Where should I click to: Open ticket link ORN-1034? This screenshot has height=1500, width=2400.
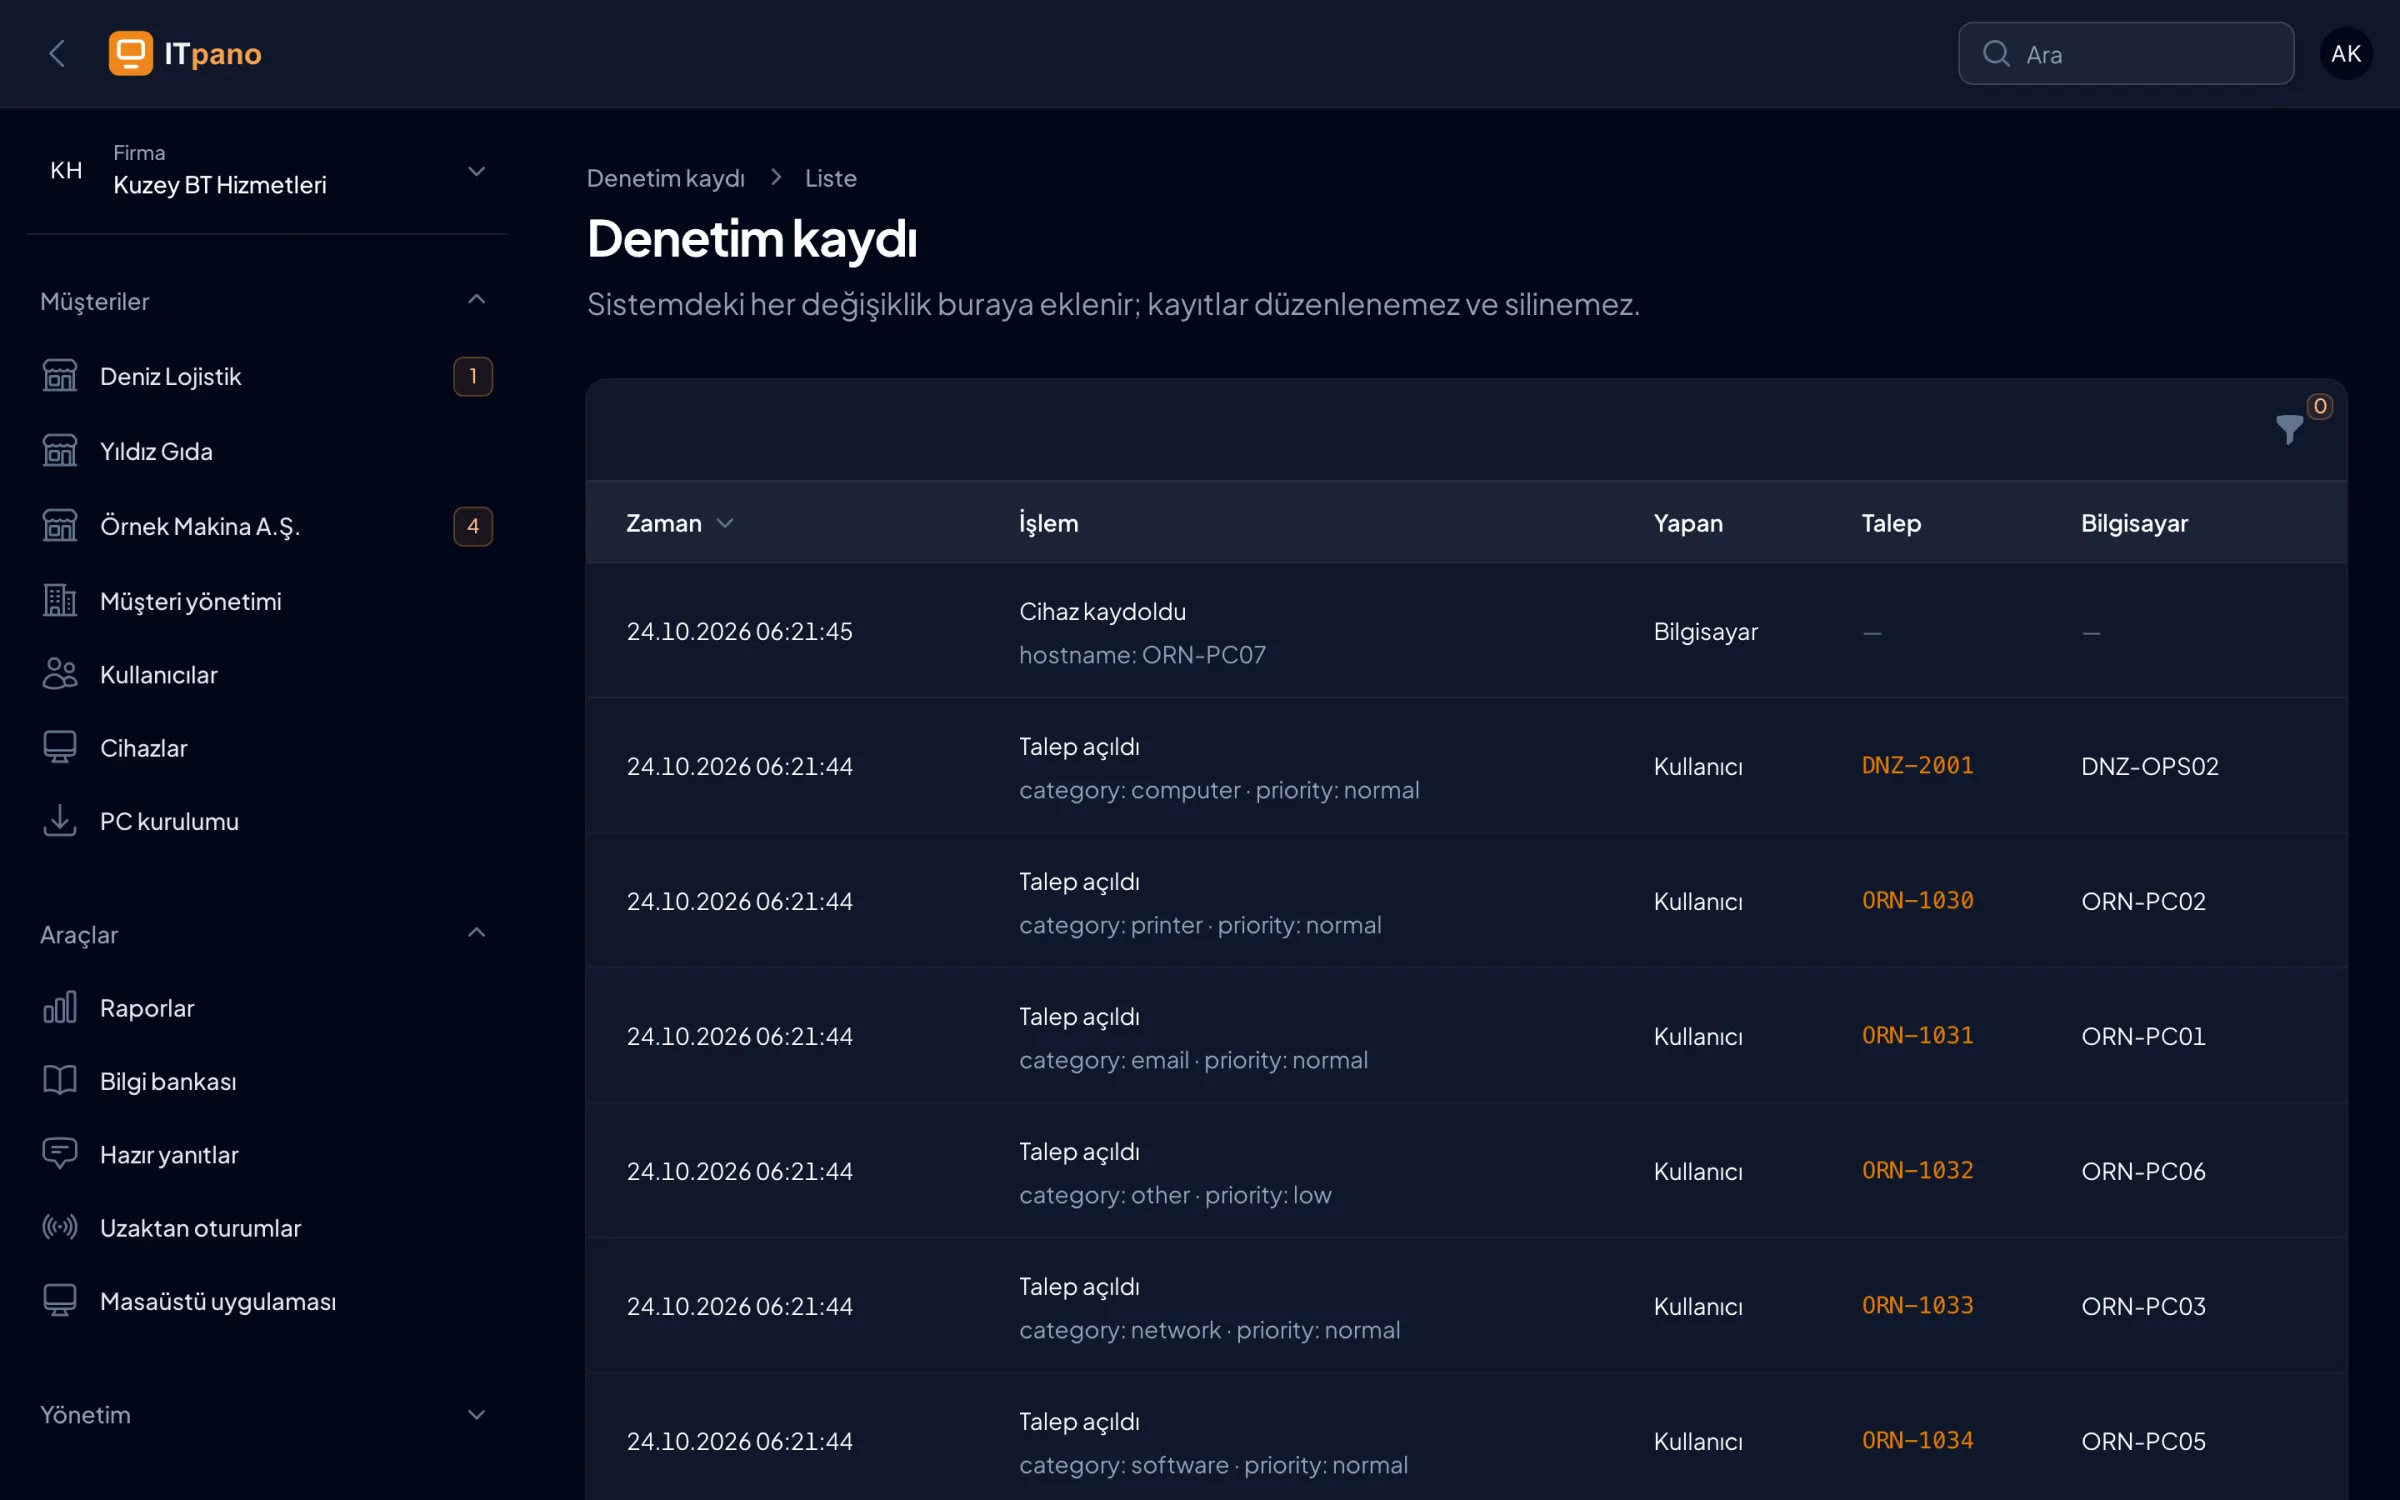click(x=1917, y=1441)
